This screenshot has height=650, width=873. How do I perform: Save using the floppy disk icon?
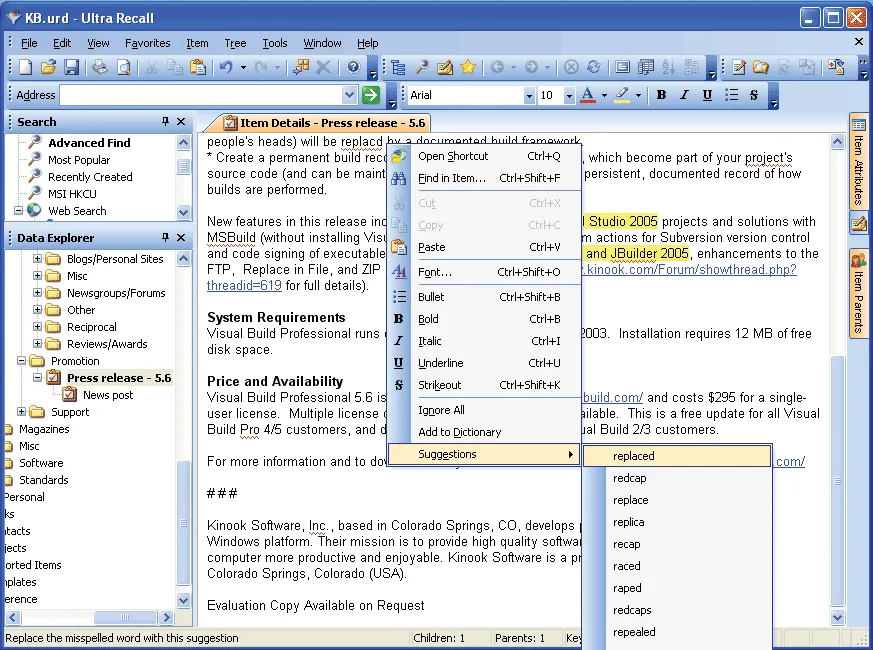(x=71, y=67)
